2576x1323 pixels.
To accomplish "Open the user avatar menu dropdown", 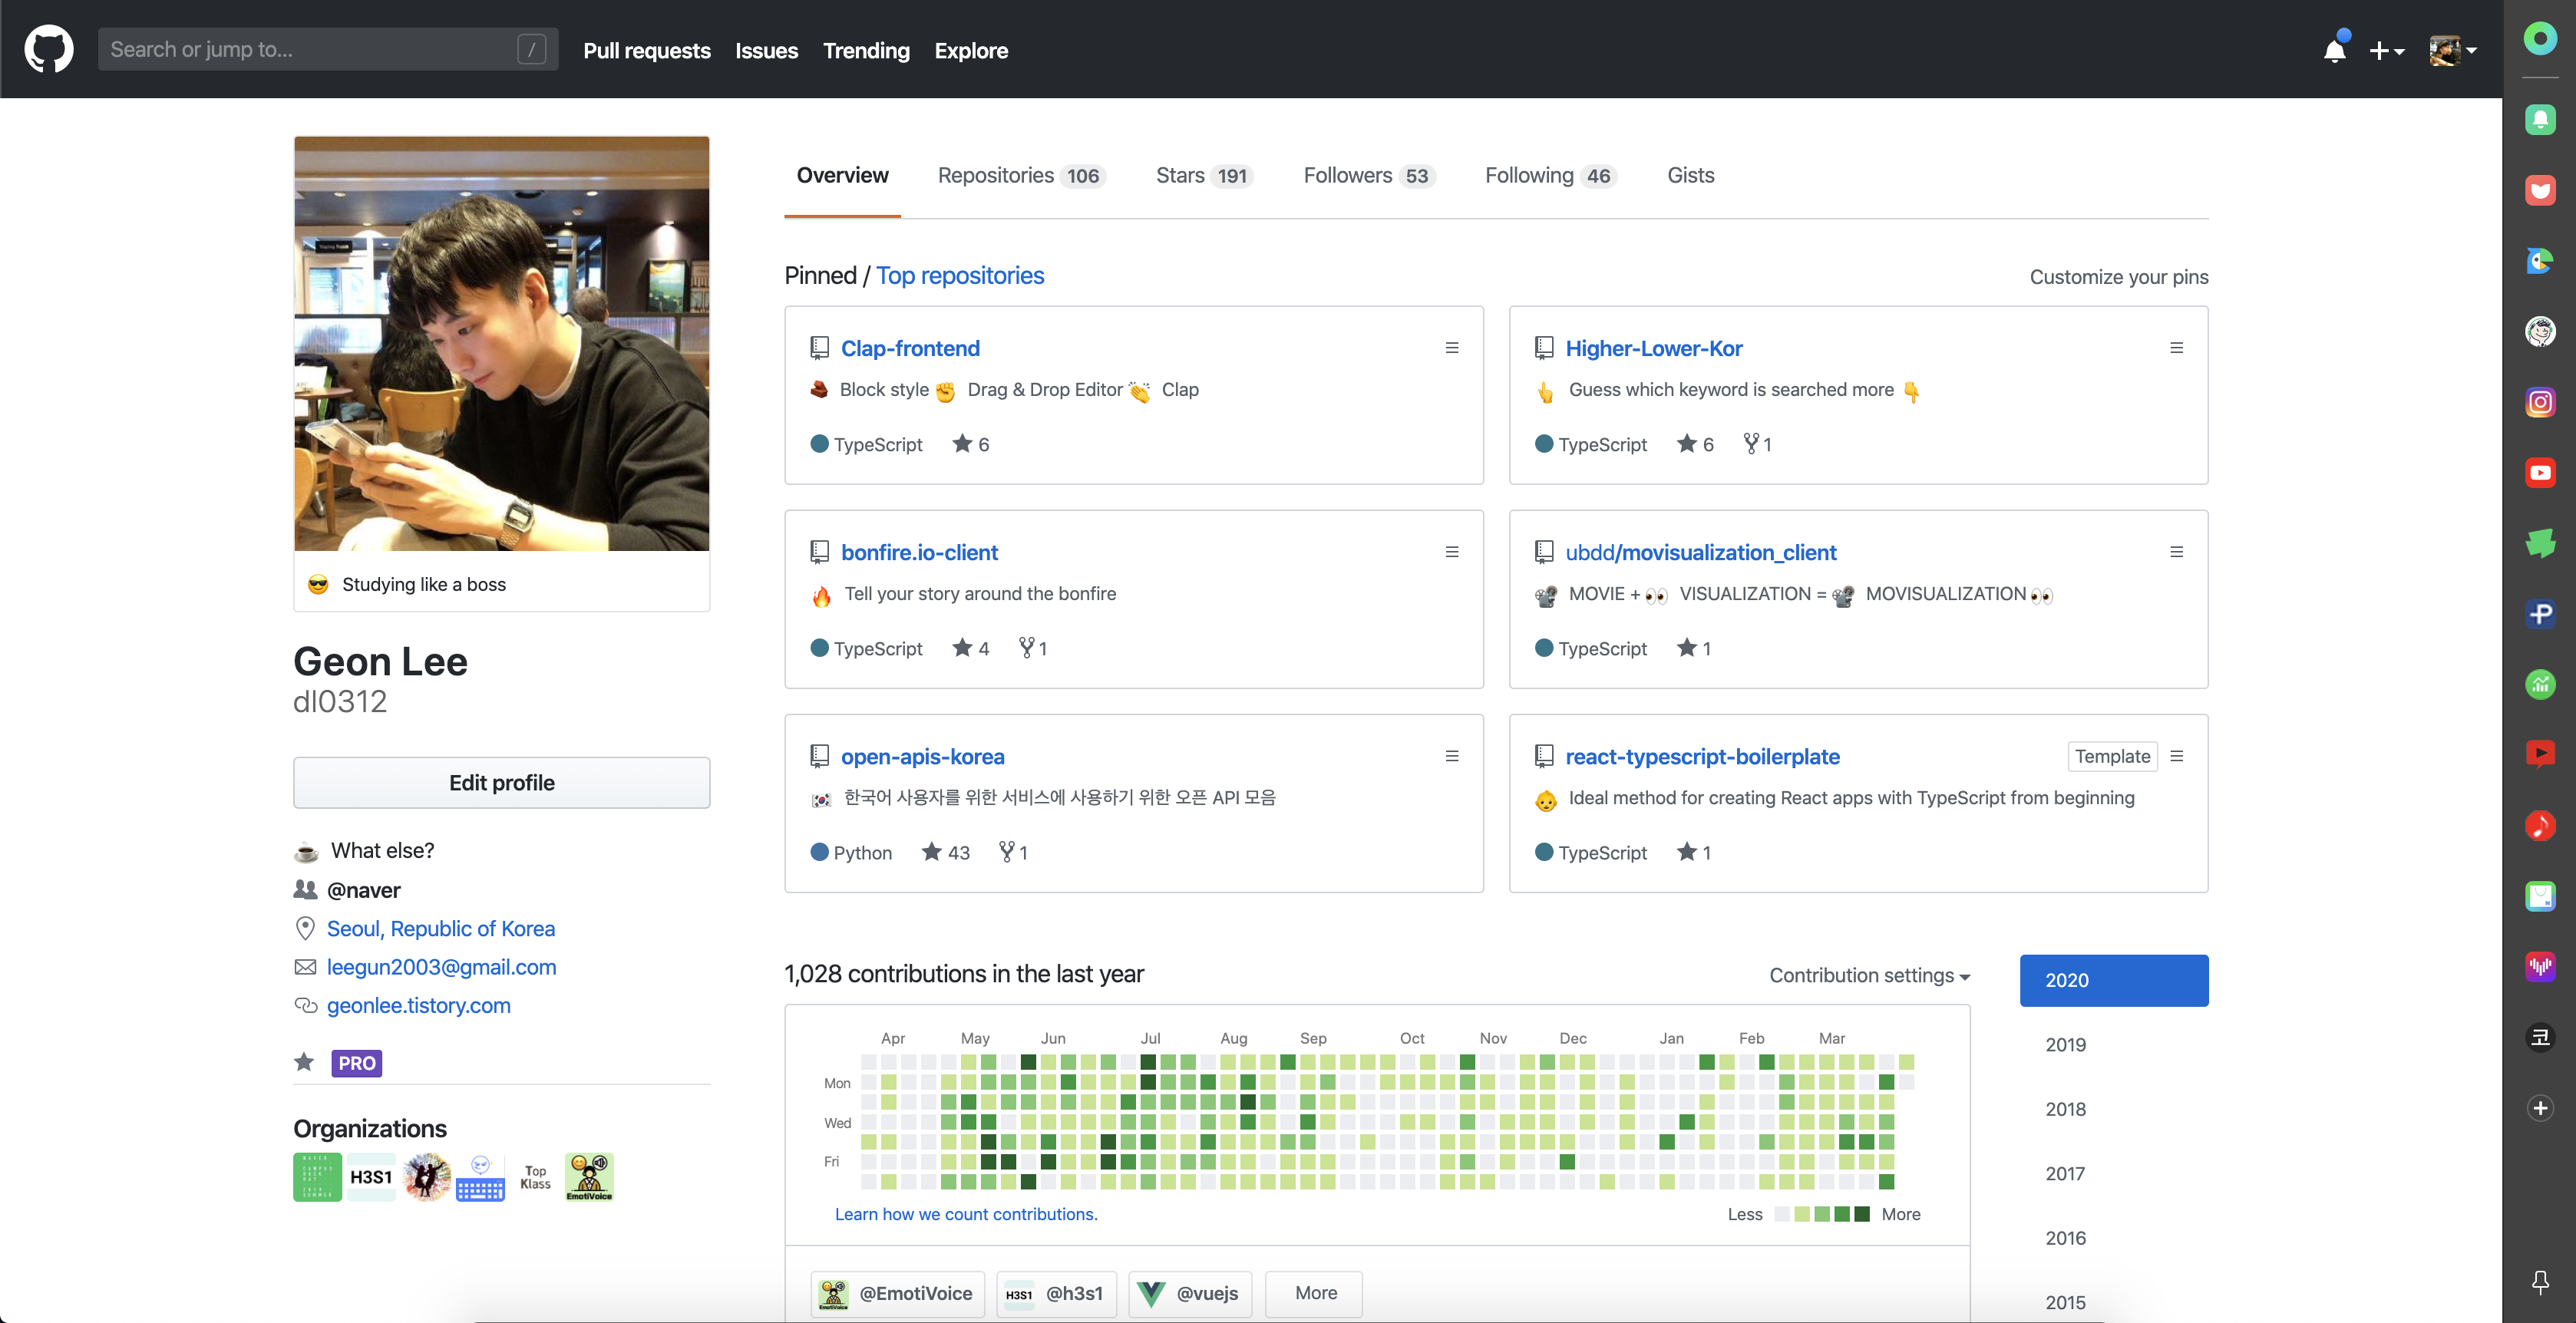I will click(2452, 50).
